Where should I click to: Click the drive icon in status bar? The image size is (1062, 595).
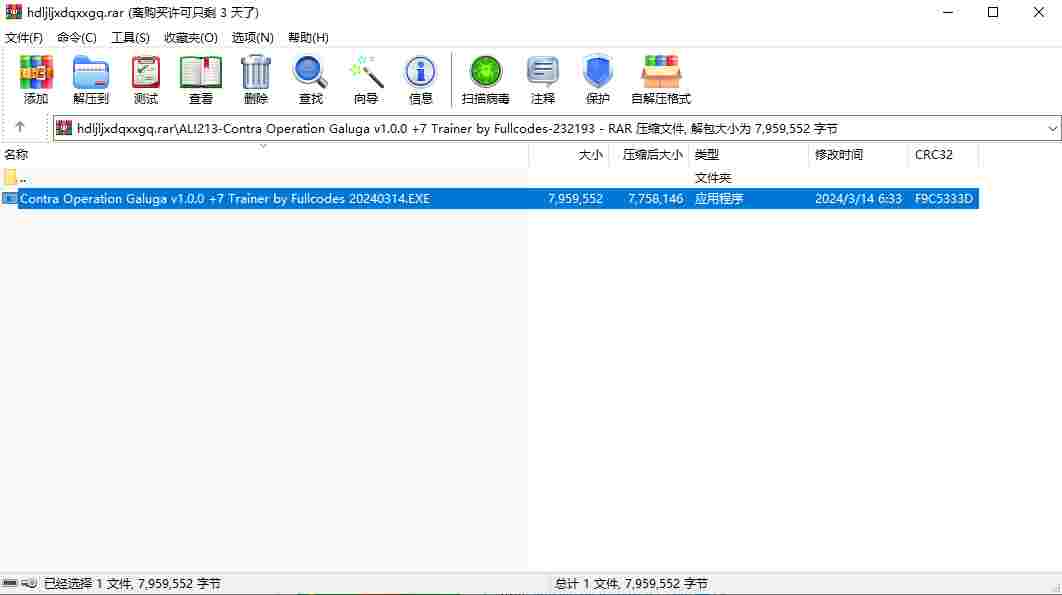[x=9, y=583]
